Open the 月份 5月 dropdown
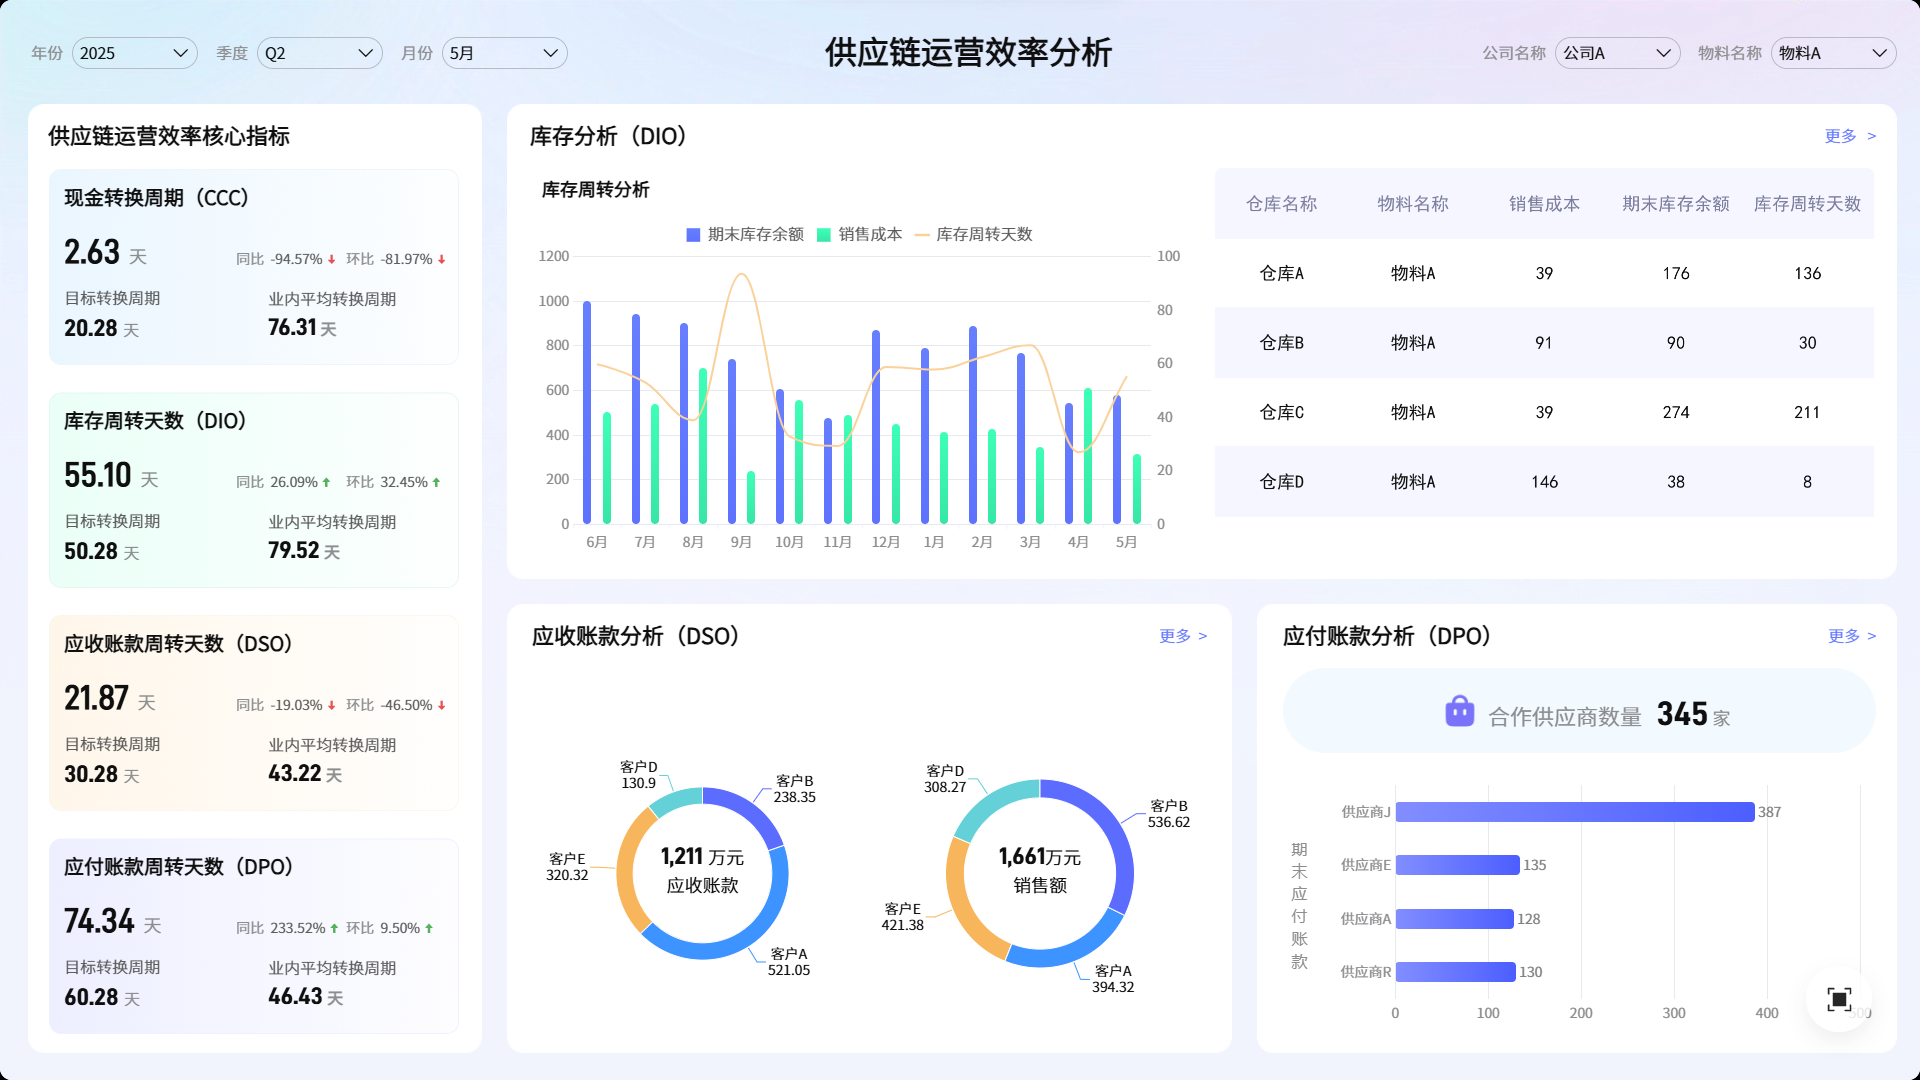 (504, 53)
